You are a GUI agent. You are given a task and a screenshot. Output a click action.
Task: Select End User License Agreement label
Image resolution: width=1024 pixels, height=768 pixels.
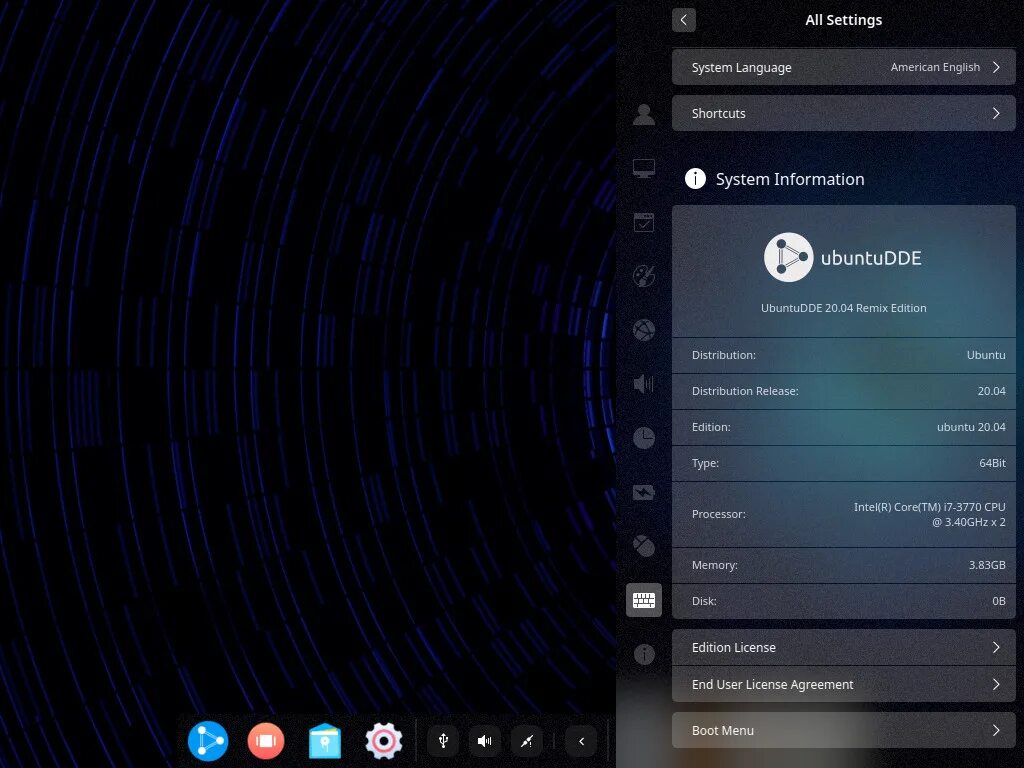click(x=773, y=684)
